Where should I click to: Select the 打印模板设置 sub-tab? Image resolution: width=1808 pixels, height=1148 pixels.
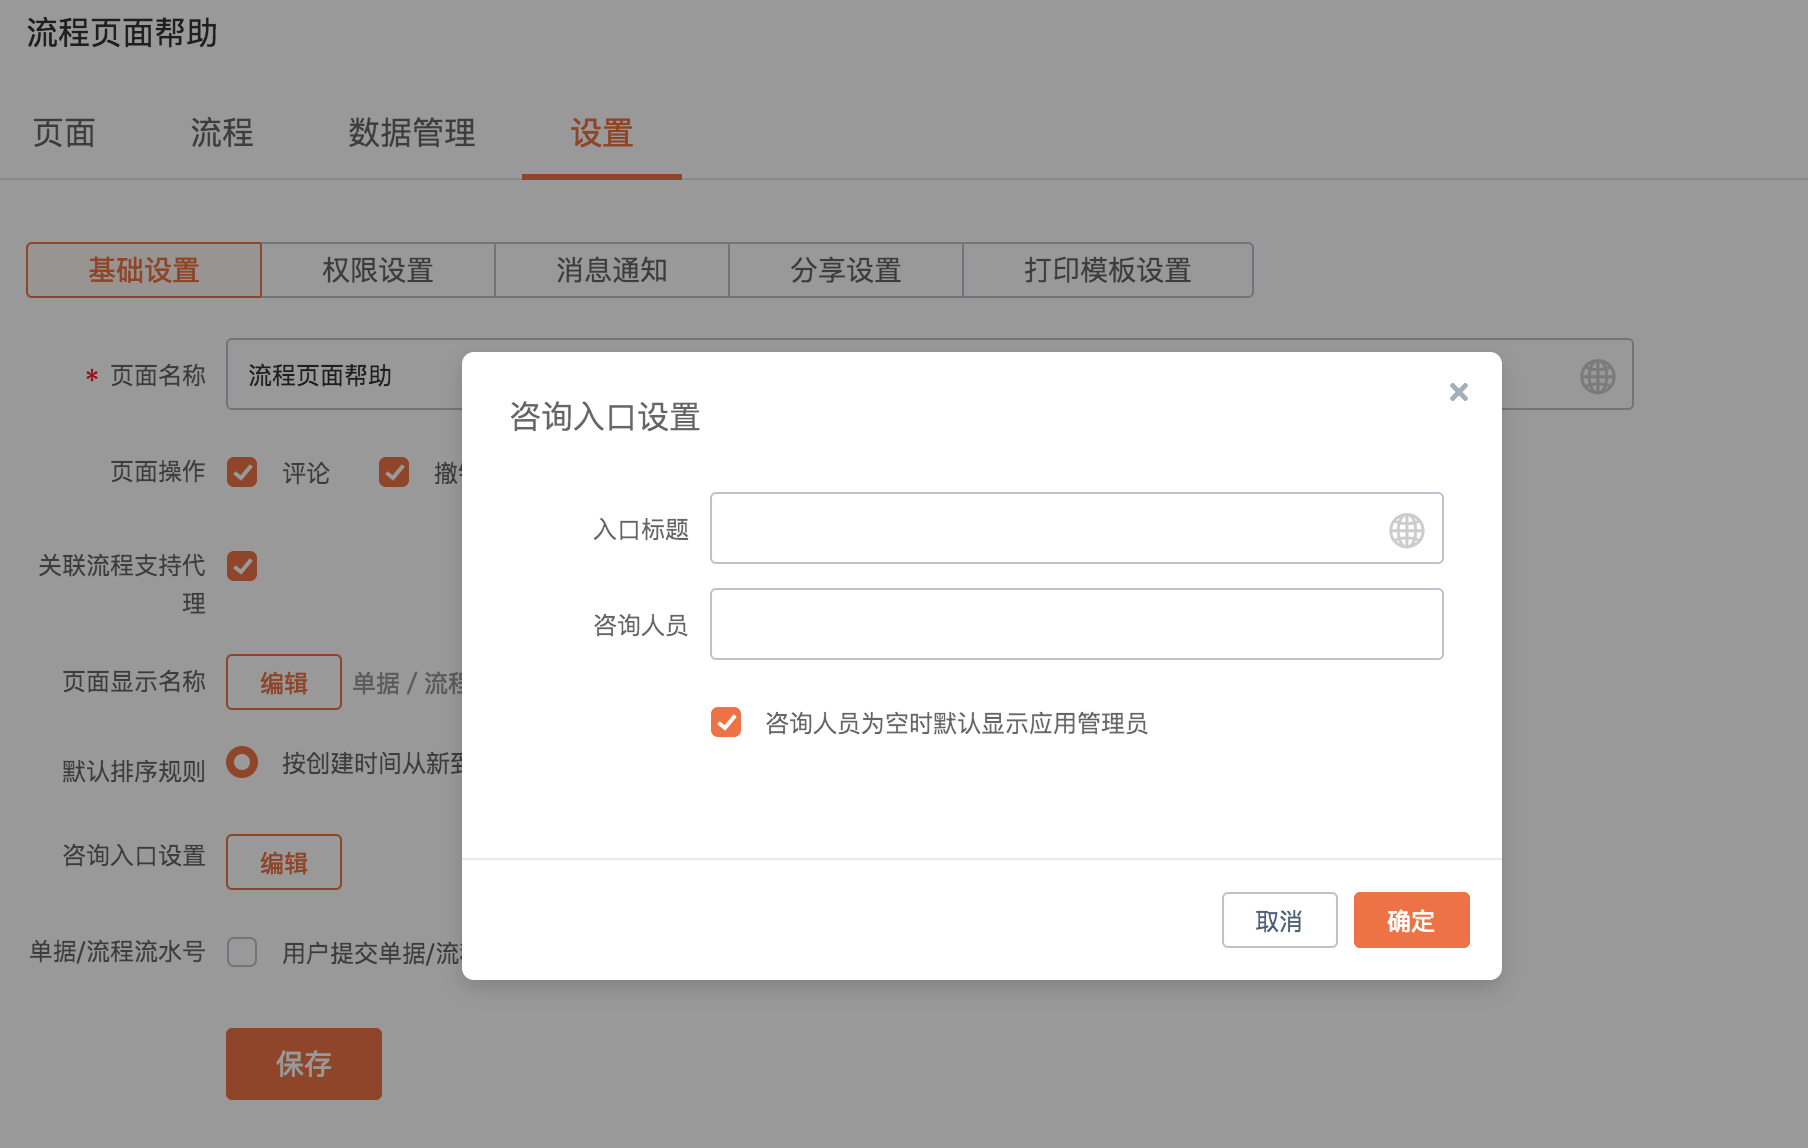[x=1107, y=270]
